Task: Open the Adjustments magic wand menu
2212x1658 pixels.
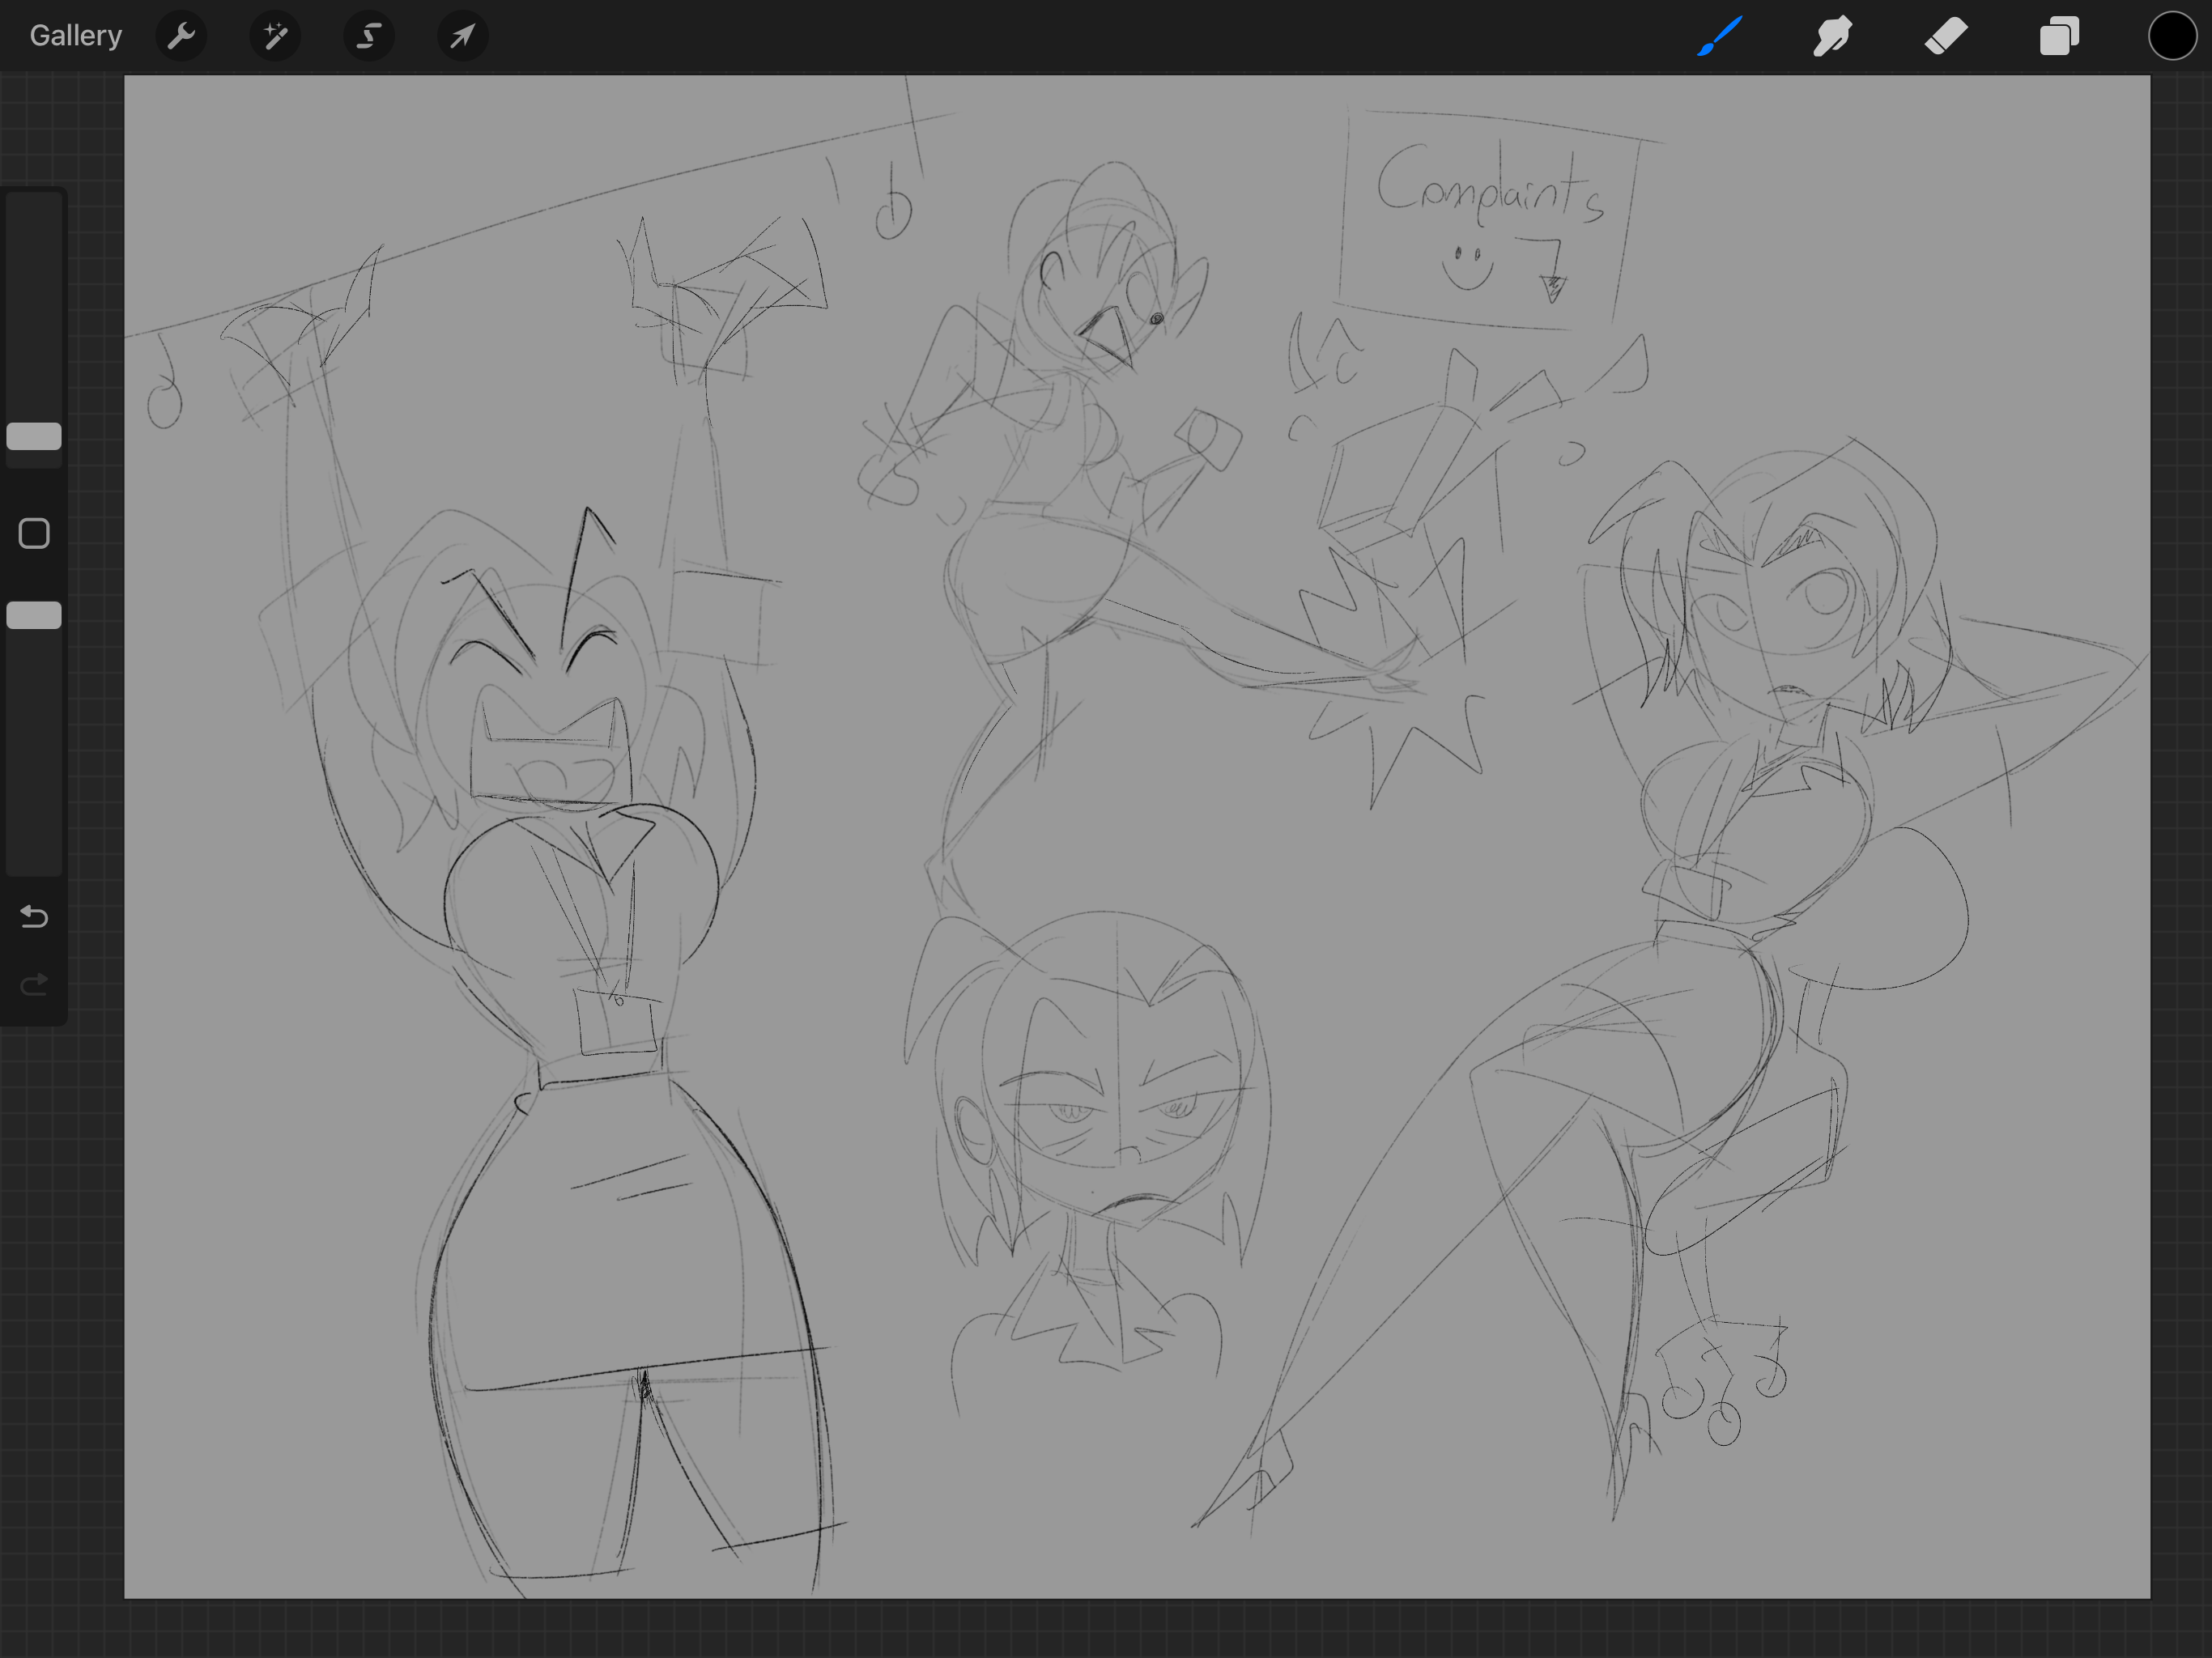Action: (275, 36)
